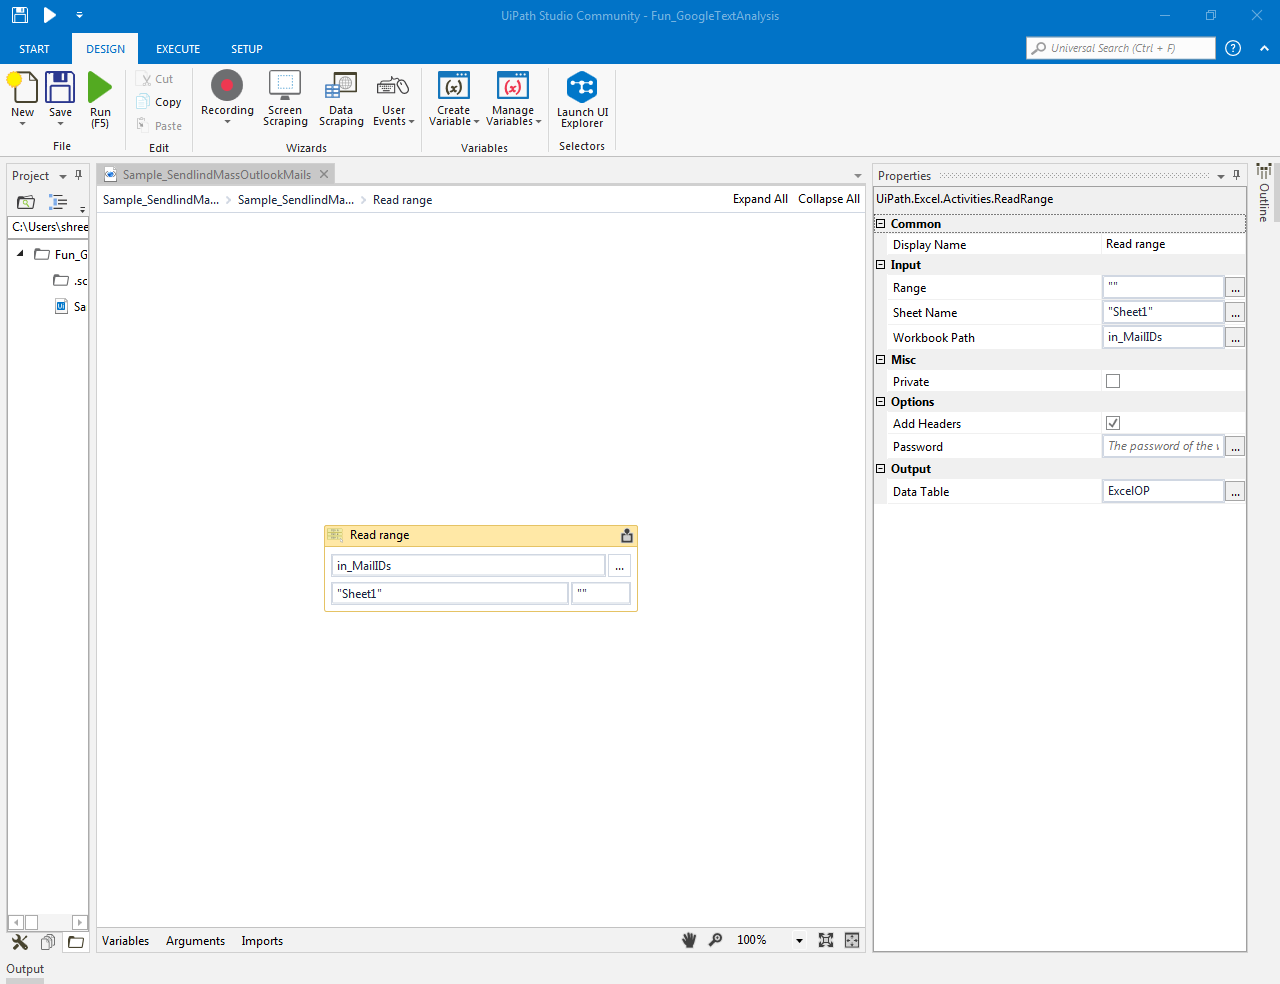Screen dimensions: 1280x984
Task: Click Collapse All
Action: [x=829, y=199]
